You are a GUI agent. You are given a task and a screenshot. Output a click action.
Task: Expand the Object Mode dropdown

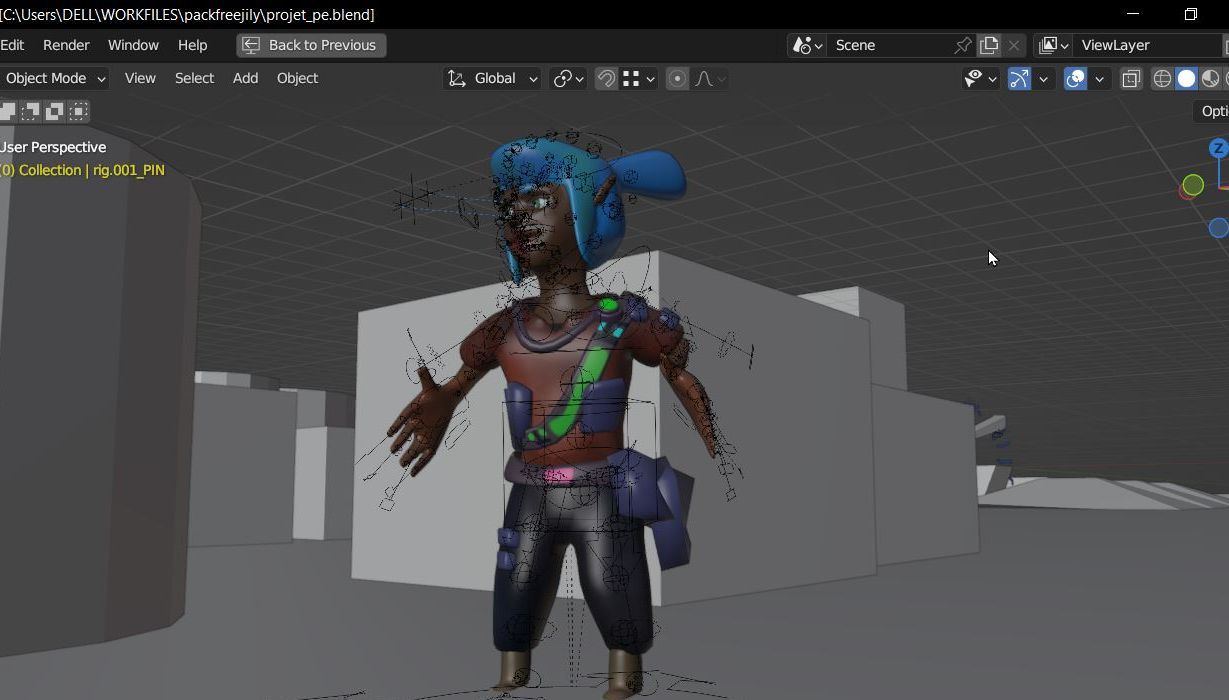(x=54, y=78)
